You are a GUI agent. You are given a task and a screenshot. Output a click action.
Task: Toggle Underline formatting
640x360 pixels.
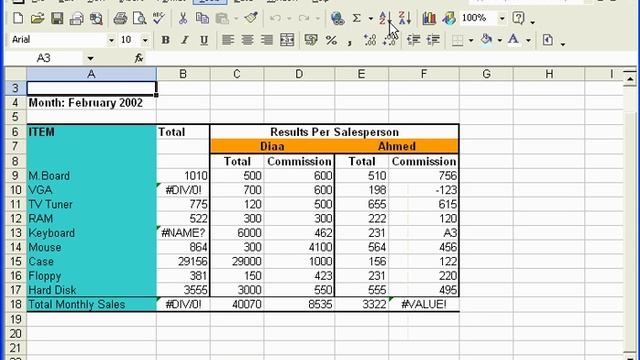click(204, 40)
